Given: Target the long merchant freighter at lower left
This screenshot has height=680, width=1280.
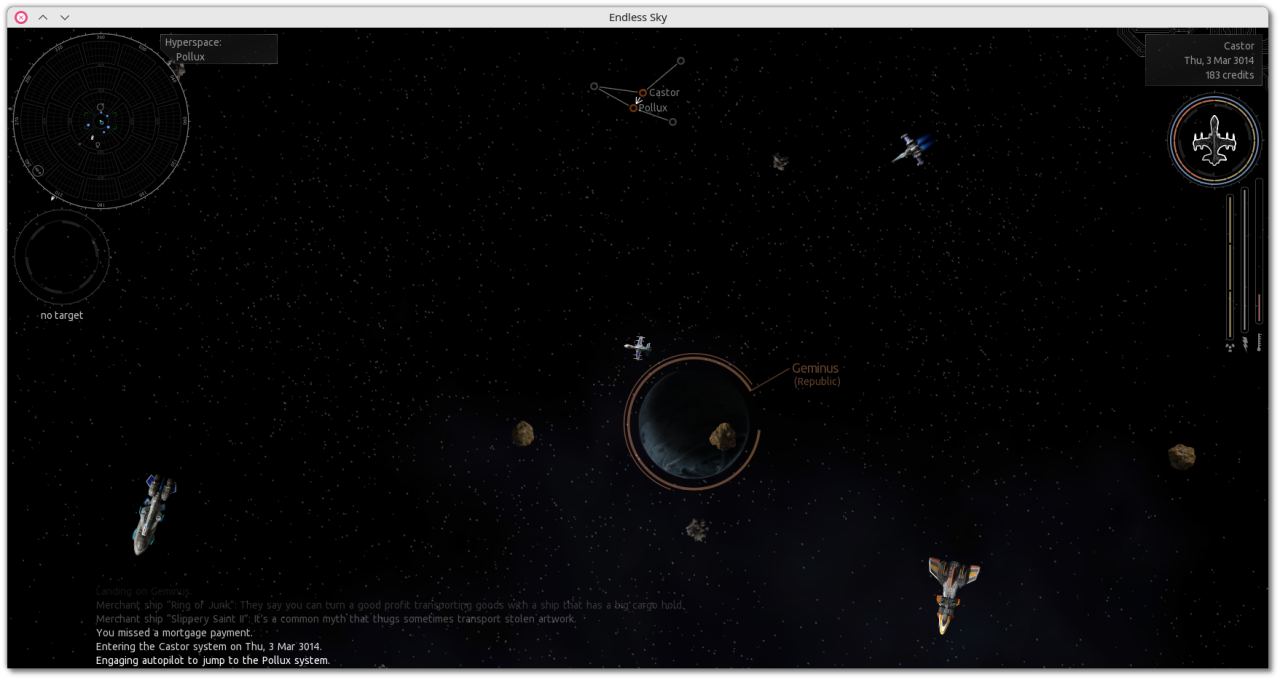Looking at the screenshot, I should 153,514.
